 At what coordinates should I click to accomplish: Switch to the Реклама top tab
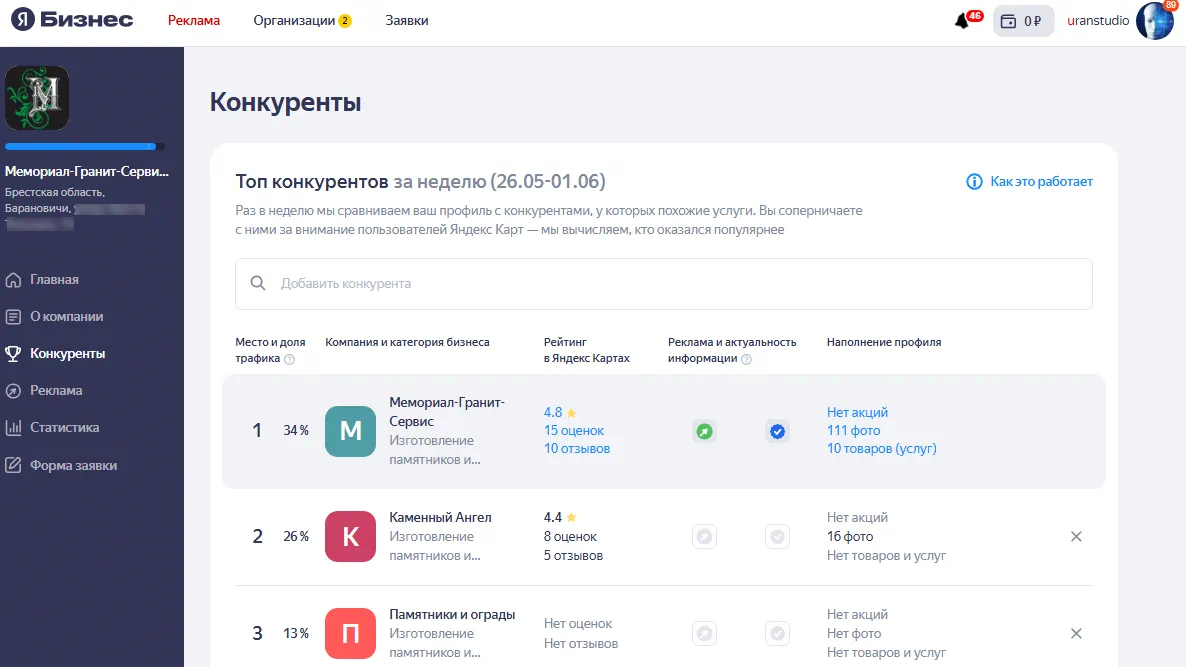(x=194, y=20)
